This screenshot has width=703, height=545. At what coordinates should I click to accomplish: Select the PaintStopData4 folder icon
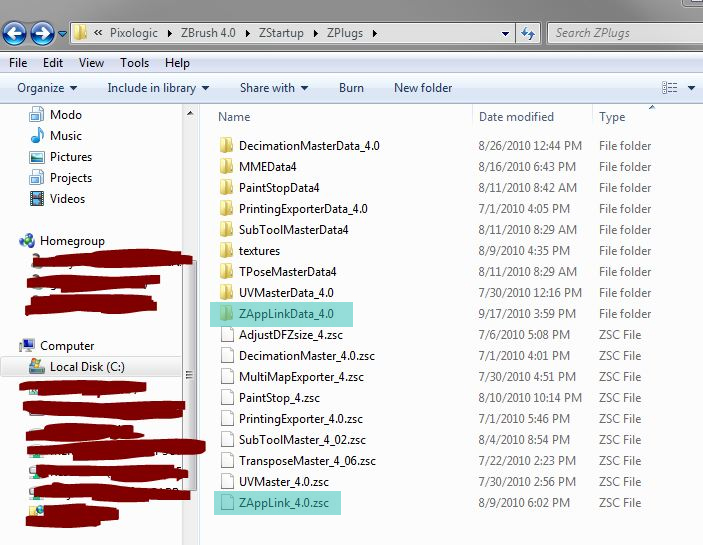227,188
